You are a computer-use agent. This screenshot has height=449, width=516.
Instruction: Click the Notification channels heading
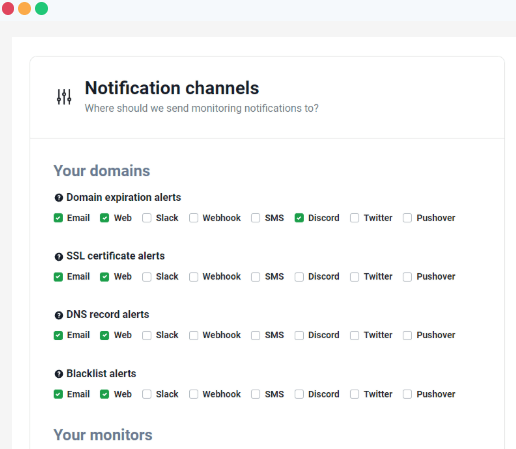point(172,88)
